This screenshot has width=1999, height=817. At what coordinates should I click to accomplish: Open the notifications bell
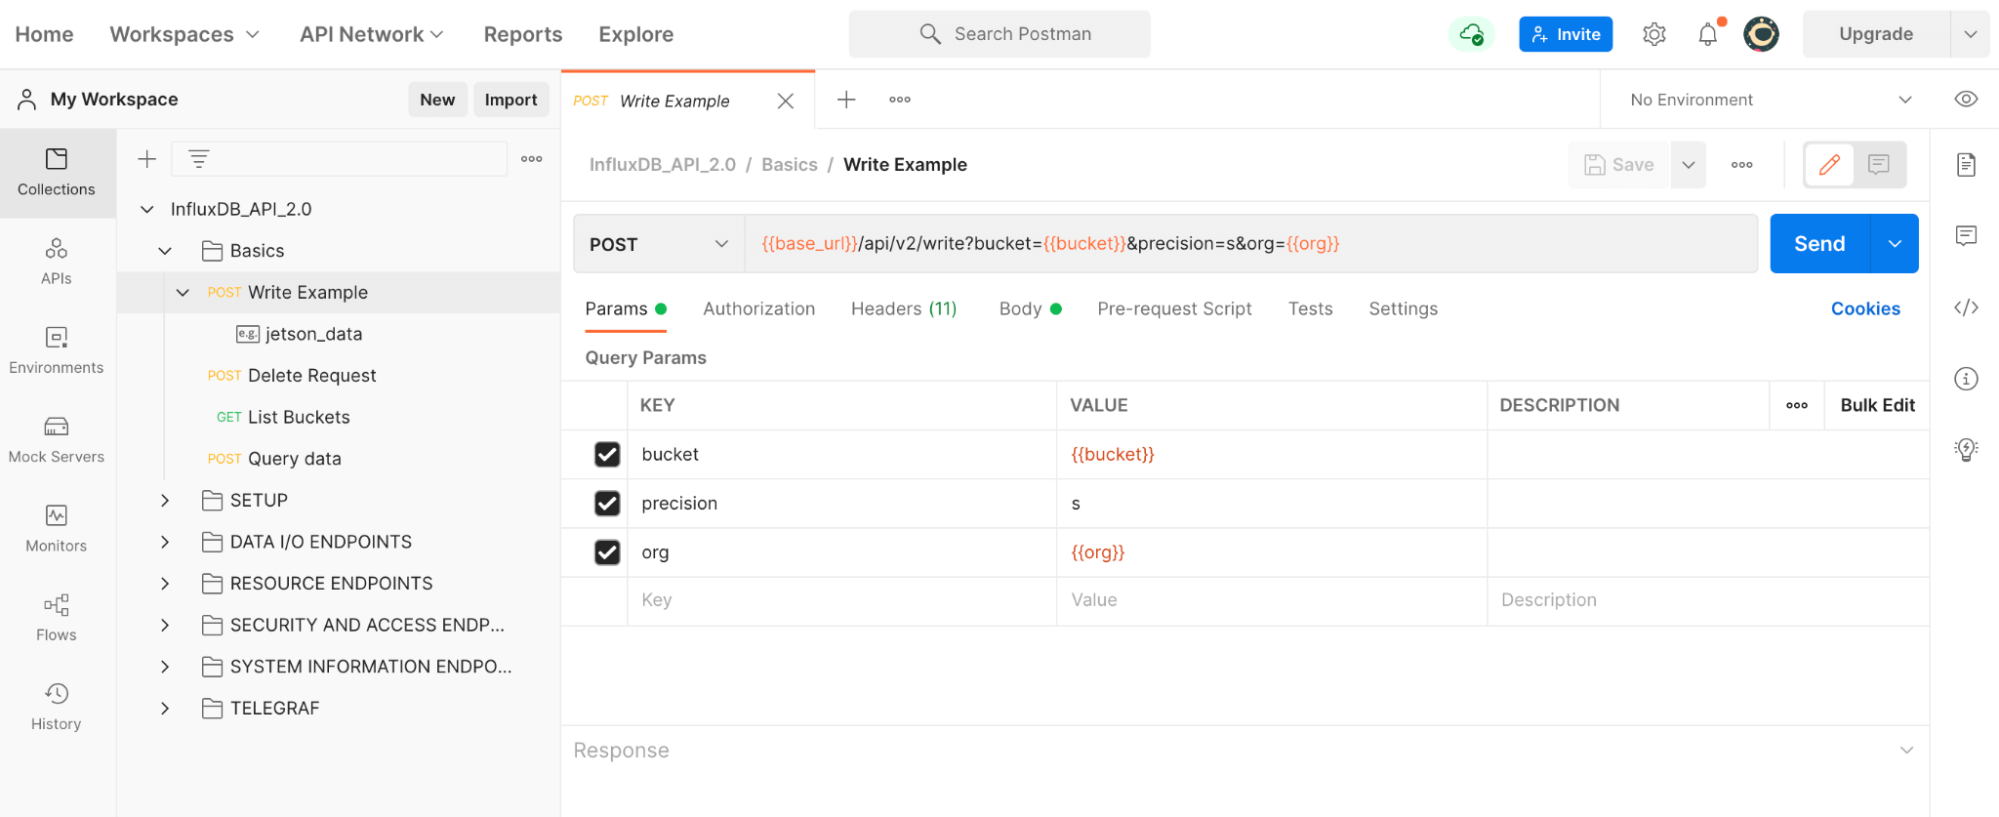click(1708, 34)
